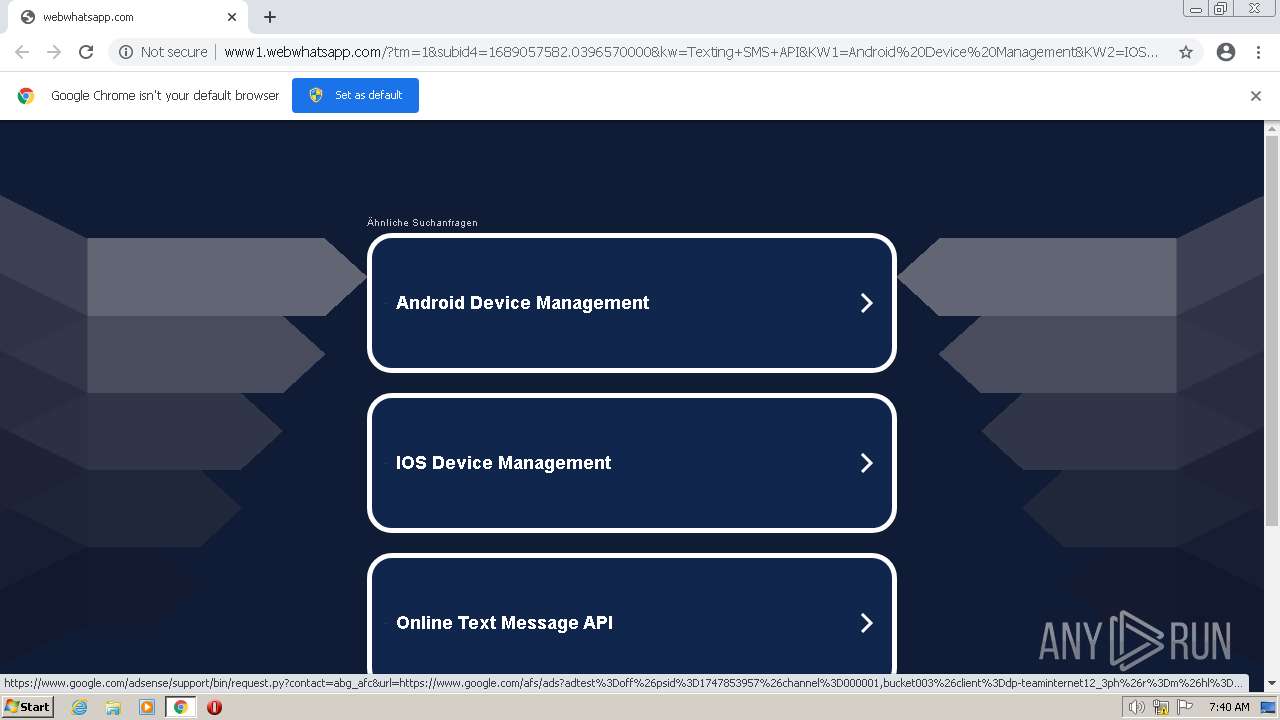
Task: Dismiss the default browser infobar
Action: pyautogui.click(x=1256, y=96)
